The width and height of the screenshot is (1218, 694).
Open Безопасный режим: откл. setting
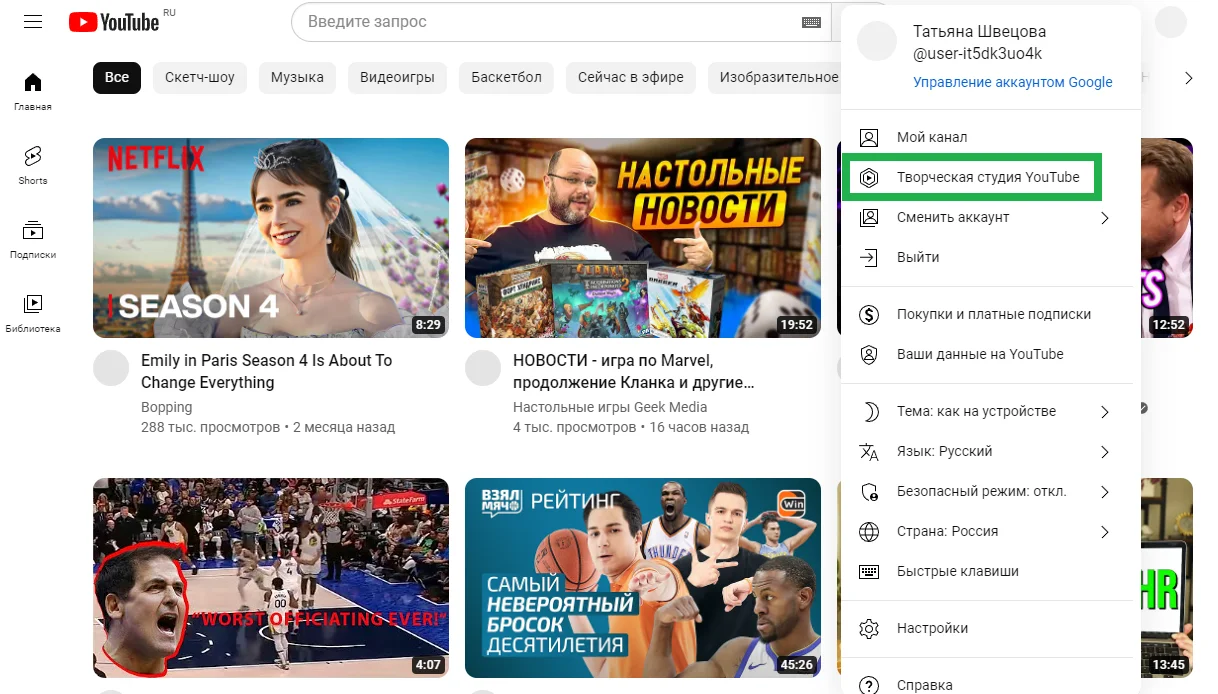click(x=980, y=491)
